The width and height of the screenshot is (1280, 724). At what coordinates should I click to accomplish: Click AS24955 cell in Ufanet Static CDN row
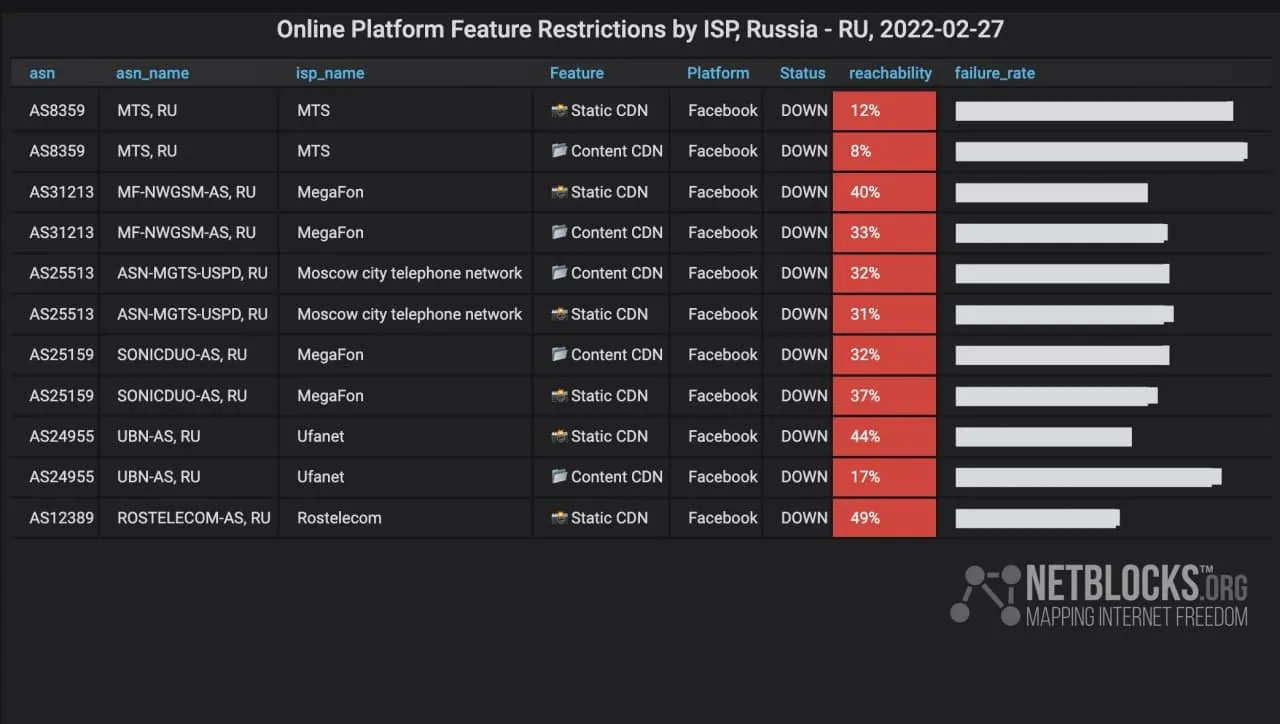point(61,436)
